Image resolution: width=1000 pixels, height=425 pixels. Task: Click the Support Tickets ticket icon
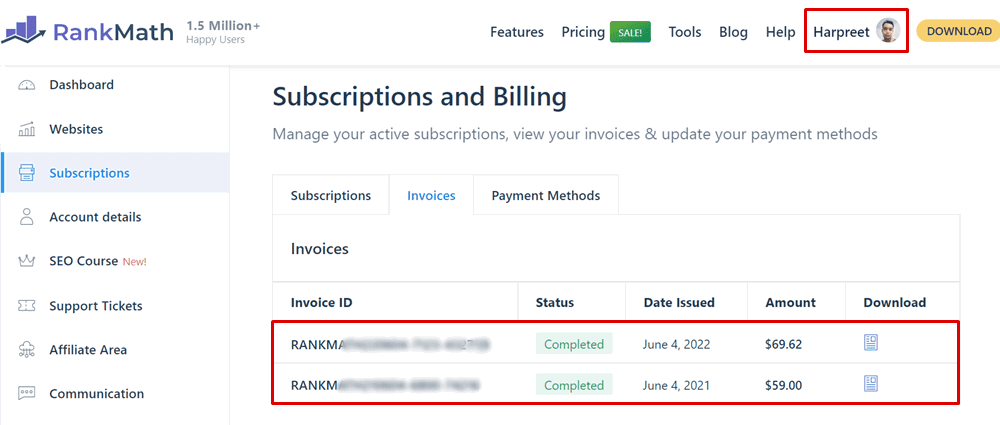pos(27,306)
